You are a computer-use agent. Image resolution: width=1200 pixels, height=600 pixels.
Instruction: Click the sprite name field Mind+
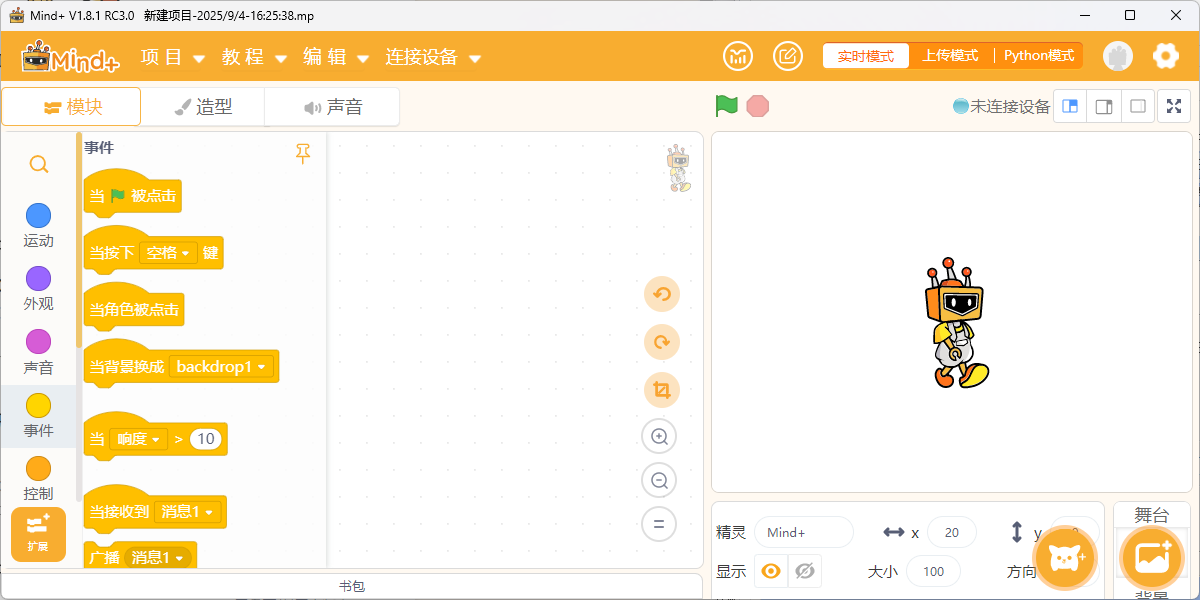point(804,533)
